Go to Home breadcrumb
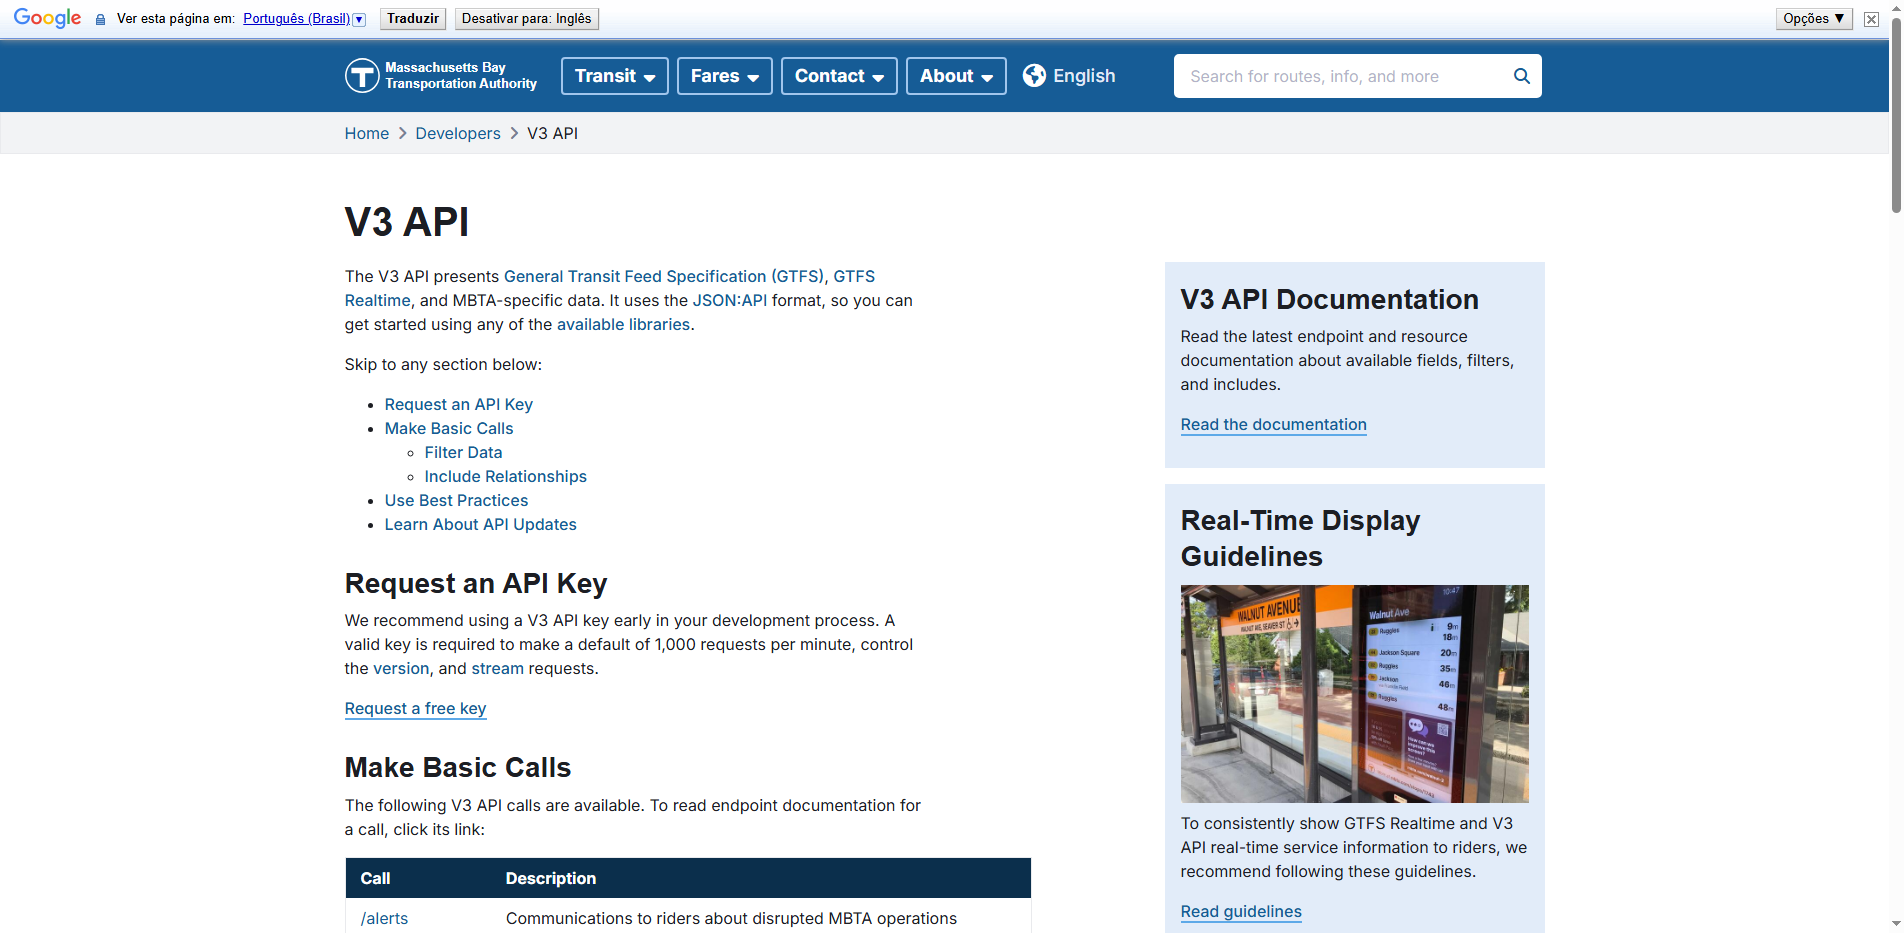Image resolution: width=1904 pixels, height=933 pixels. (x=367, y=133)
